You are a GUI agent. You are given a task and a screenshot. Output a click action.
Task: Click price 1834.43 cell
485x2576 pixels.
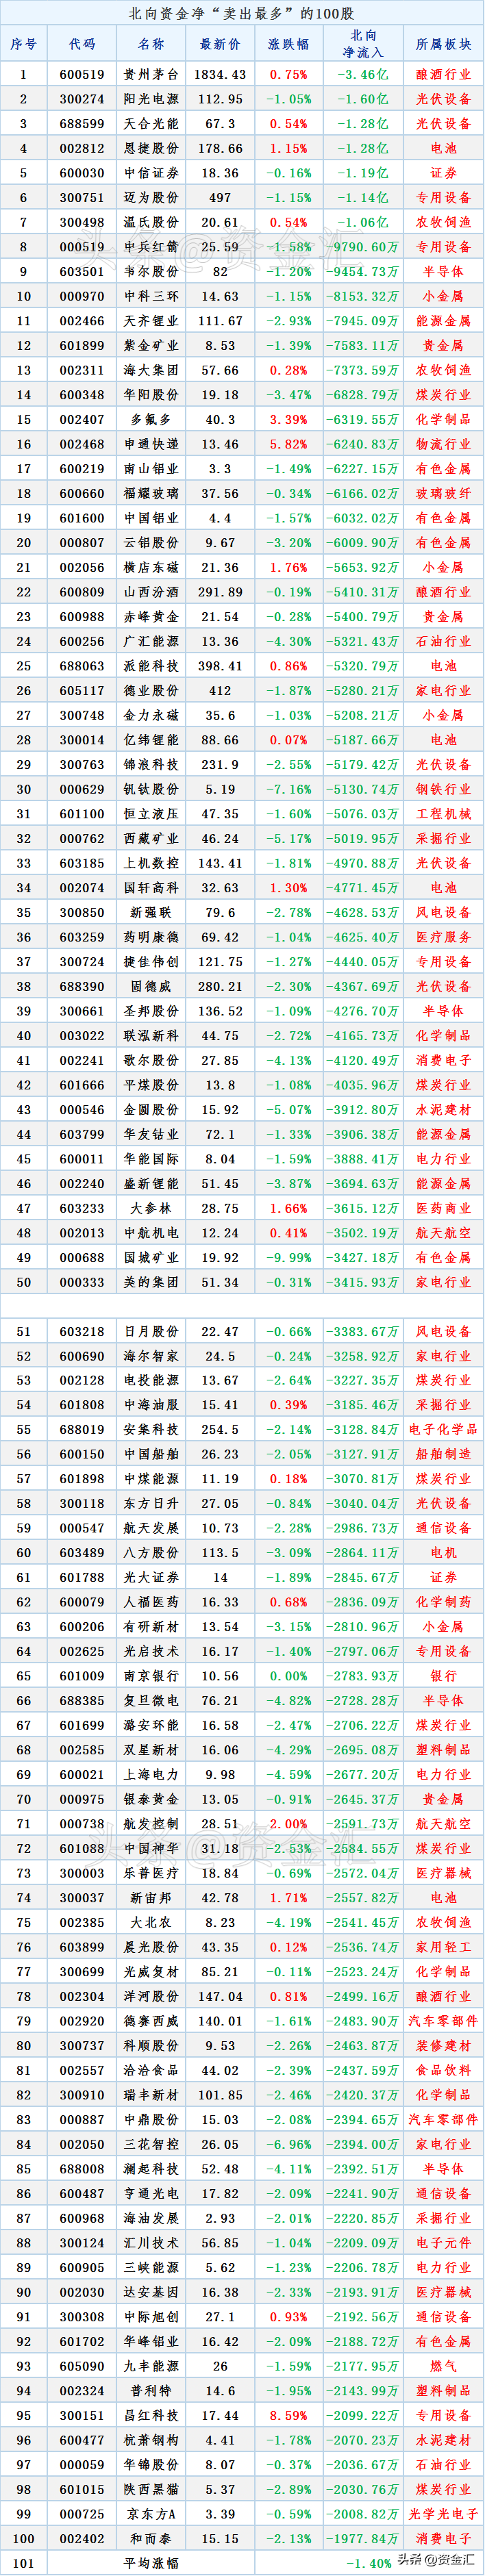tap(220, 74)
